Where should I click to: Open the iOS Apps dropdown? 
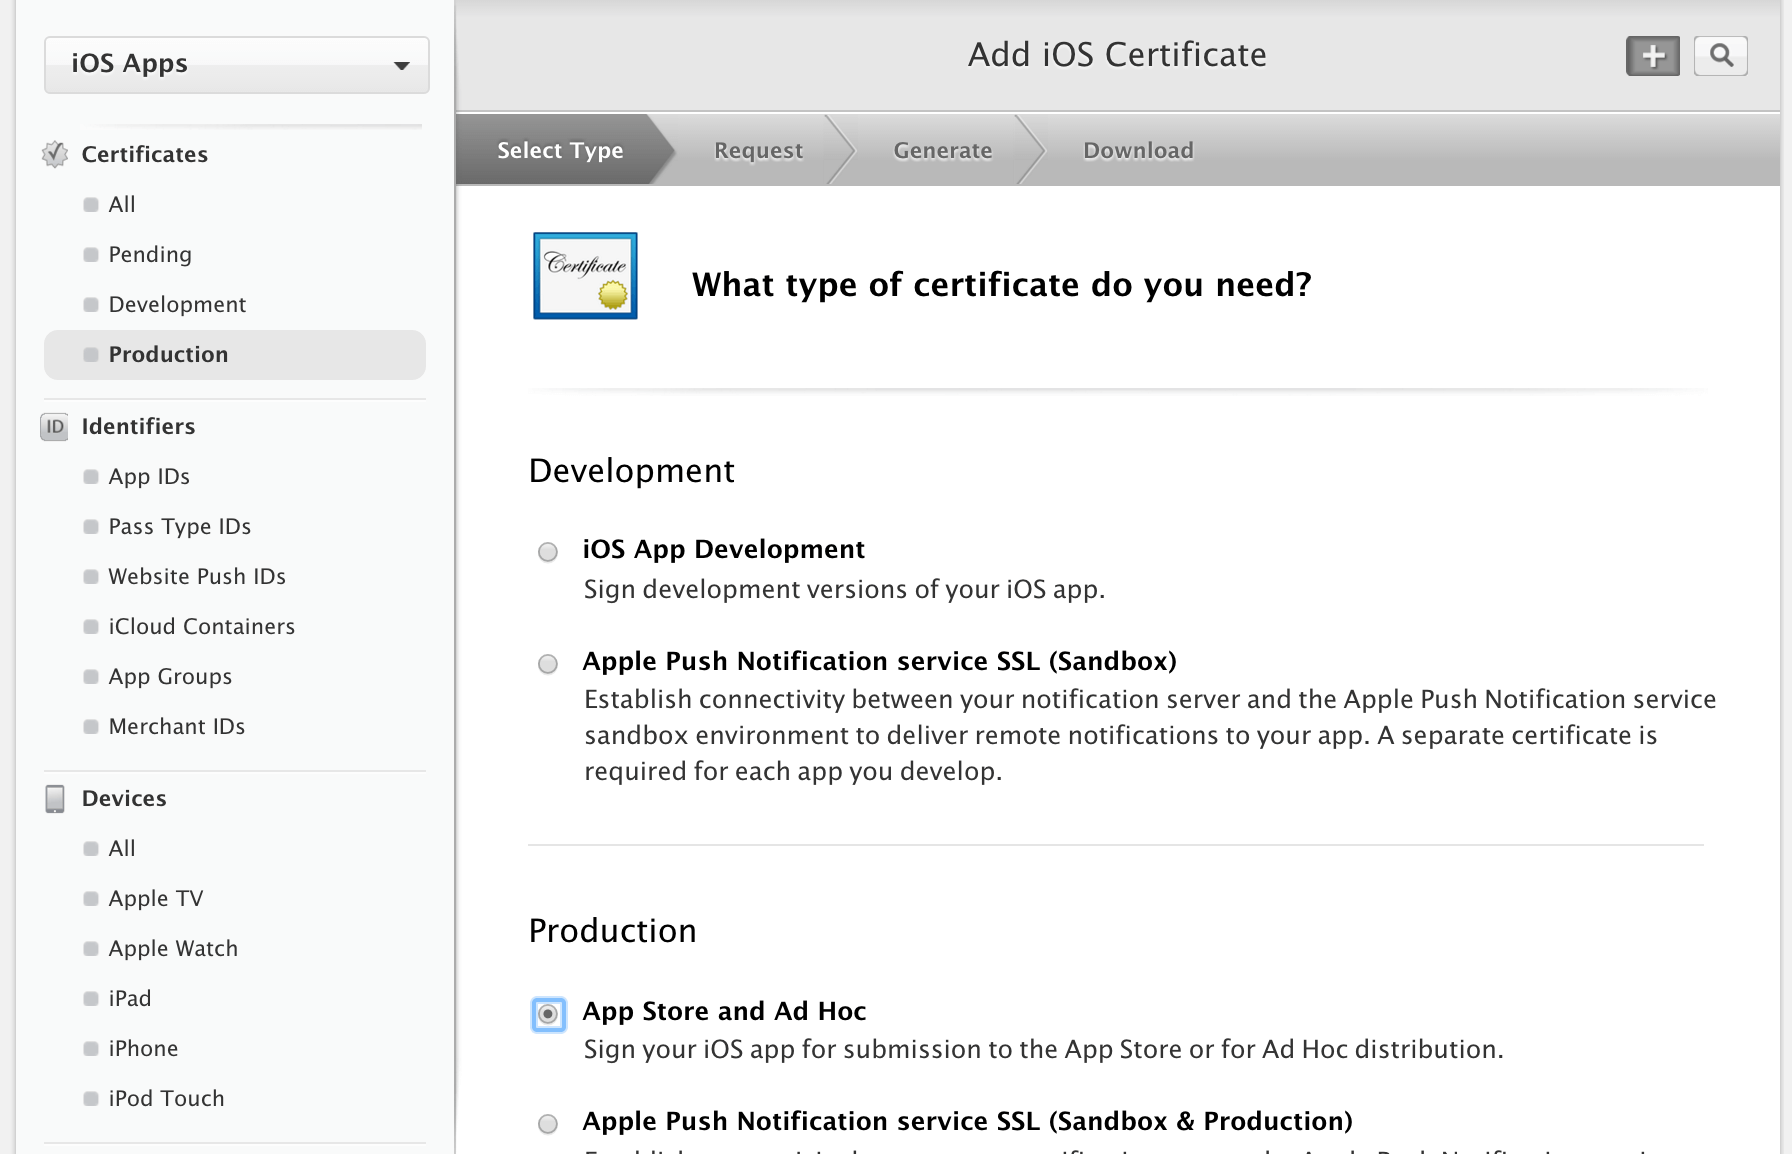coord(237,65)
